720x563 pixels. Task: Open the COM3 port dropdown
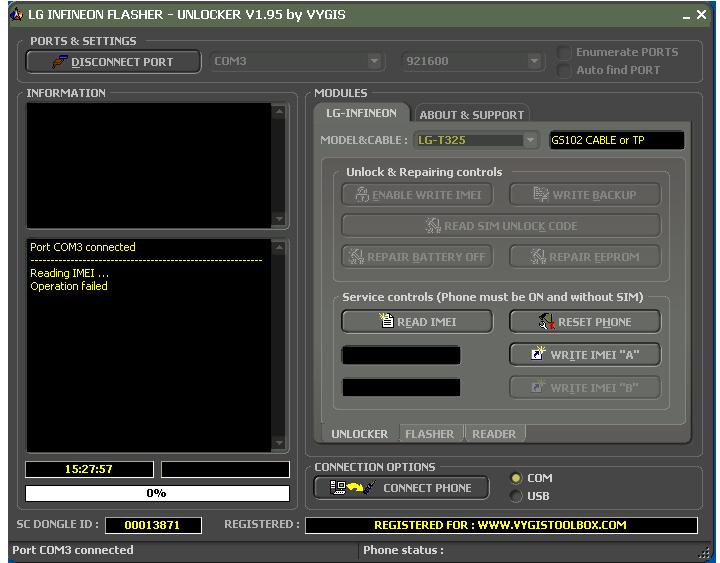pyautogui.click(x=374, y=61)
